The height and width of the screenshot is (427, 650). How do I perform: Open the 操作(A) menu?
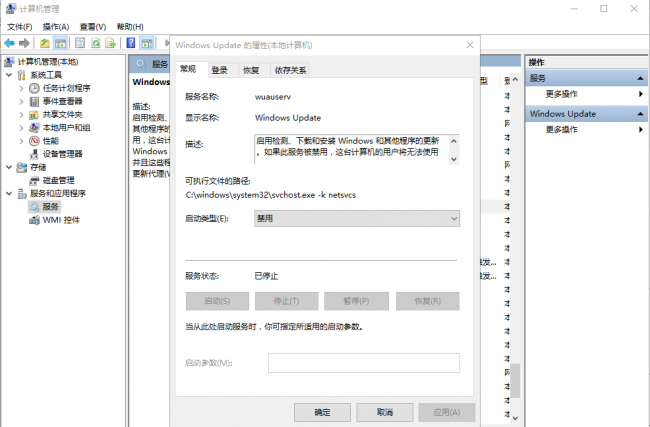point(56,27)
